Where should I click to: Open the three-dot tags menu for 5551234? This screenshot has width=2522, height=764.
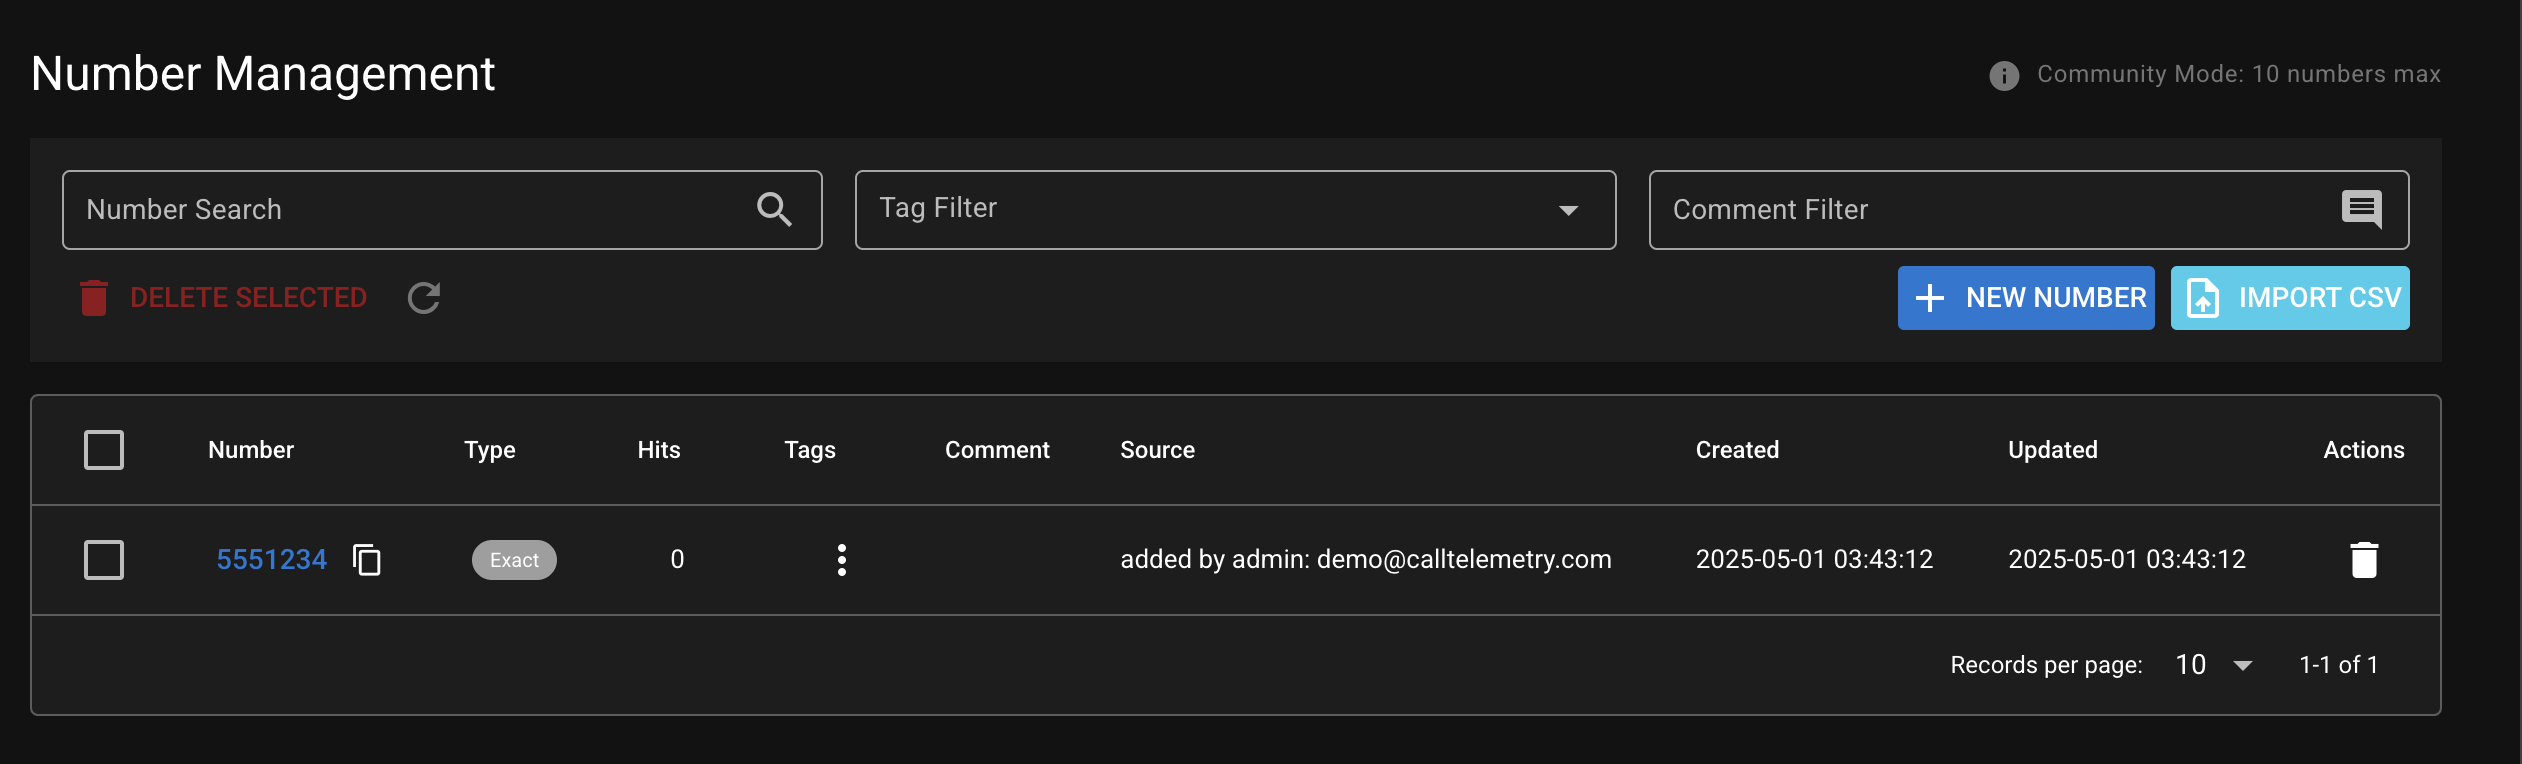(x=842, y=560)
